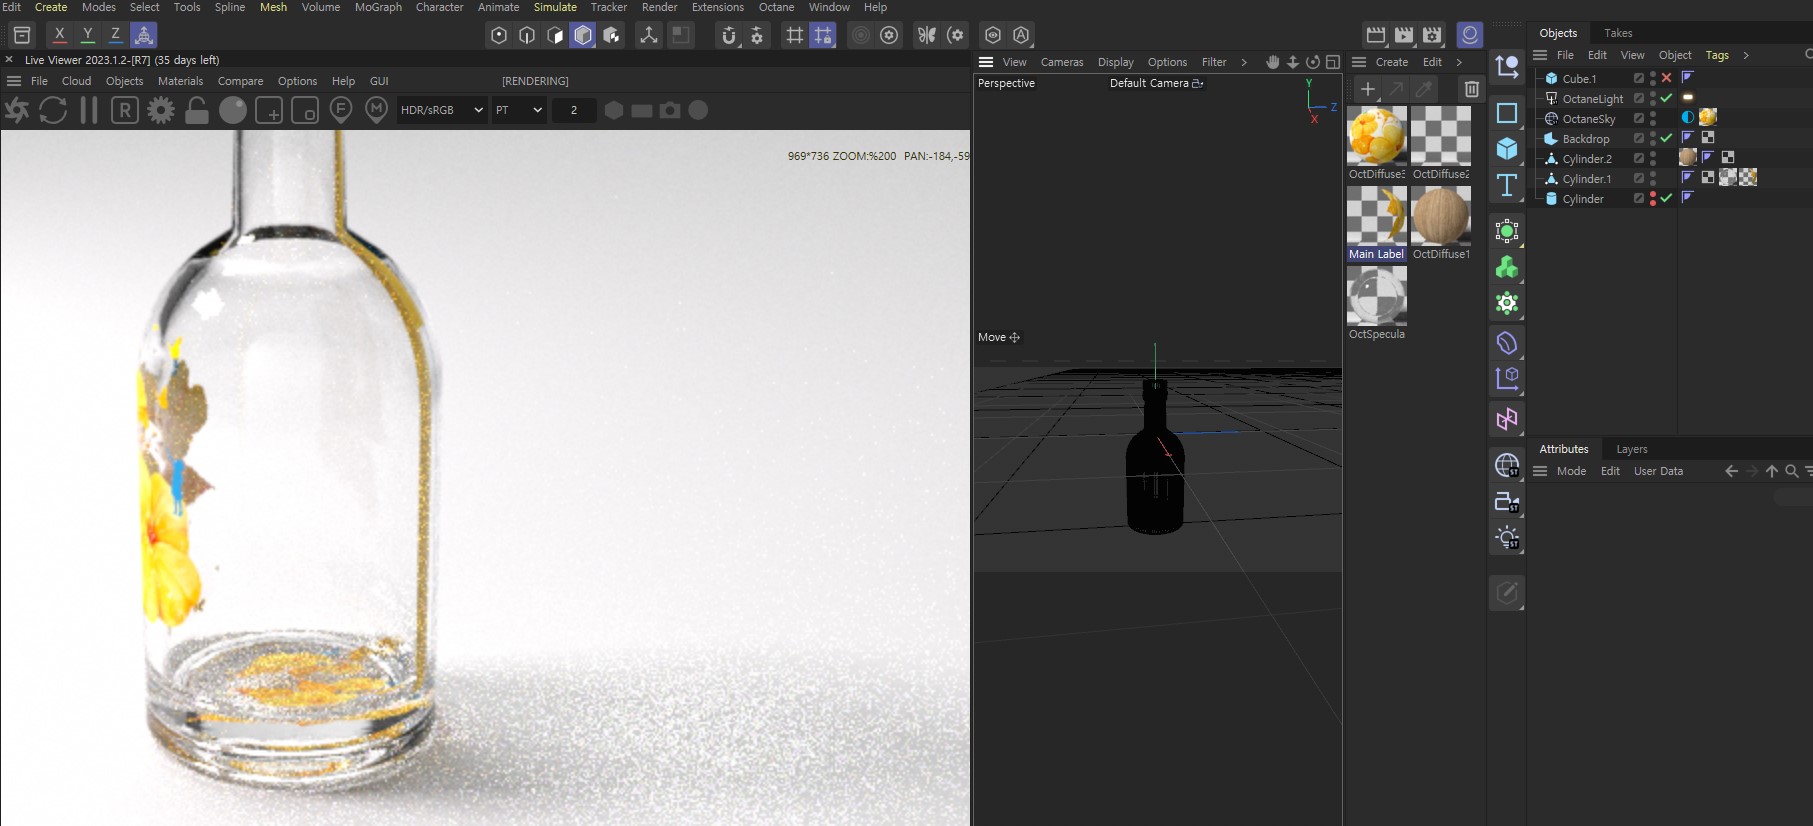Open the HDR/sRGB dropdown
The height and width of the screenshot is (826, 1813).
[442, 110]
